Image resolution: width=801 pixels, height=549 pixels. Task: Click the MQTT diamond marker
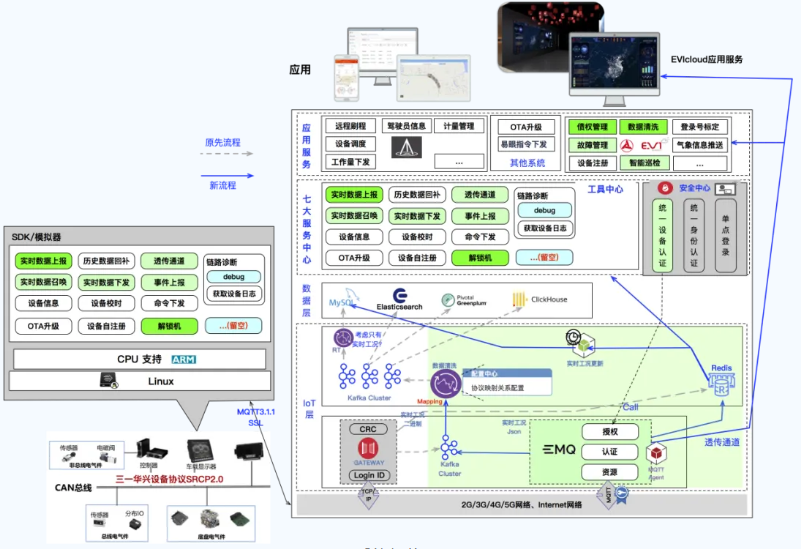608,494
